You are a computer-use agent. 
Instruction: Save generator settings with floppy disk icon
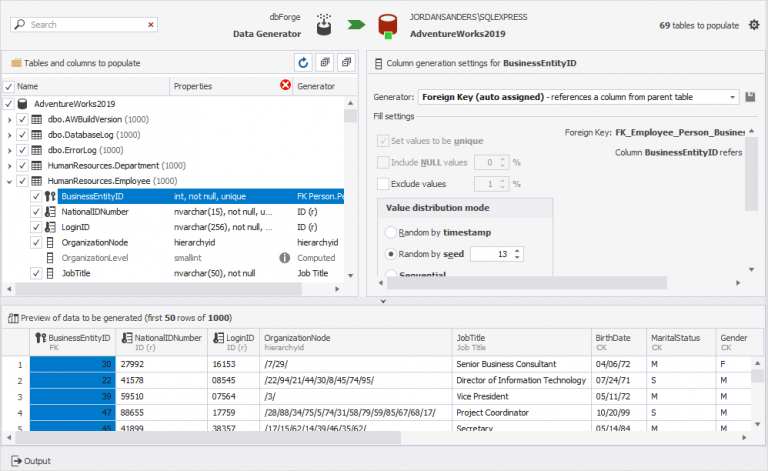click(750, 97)
